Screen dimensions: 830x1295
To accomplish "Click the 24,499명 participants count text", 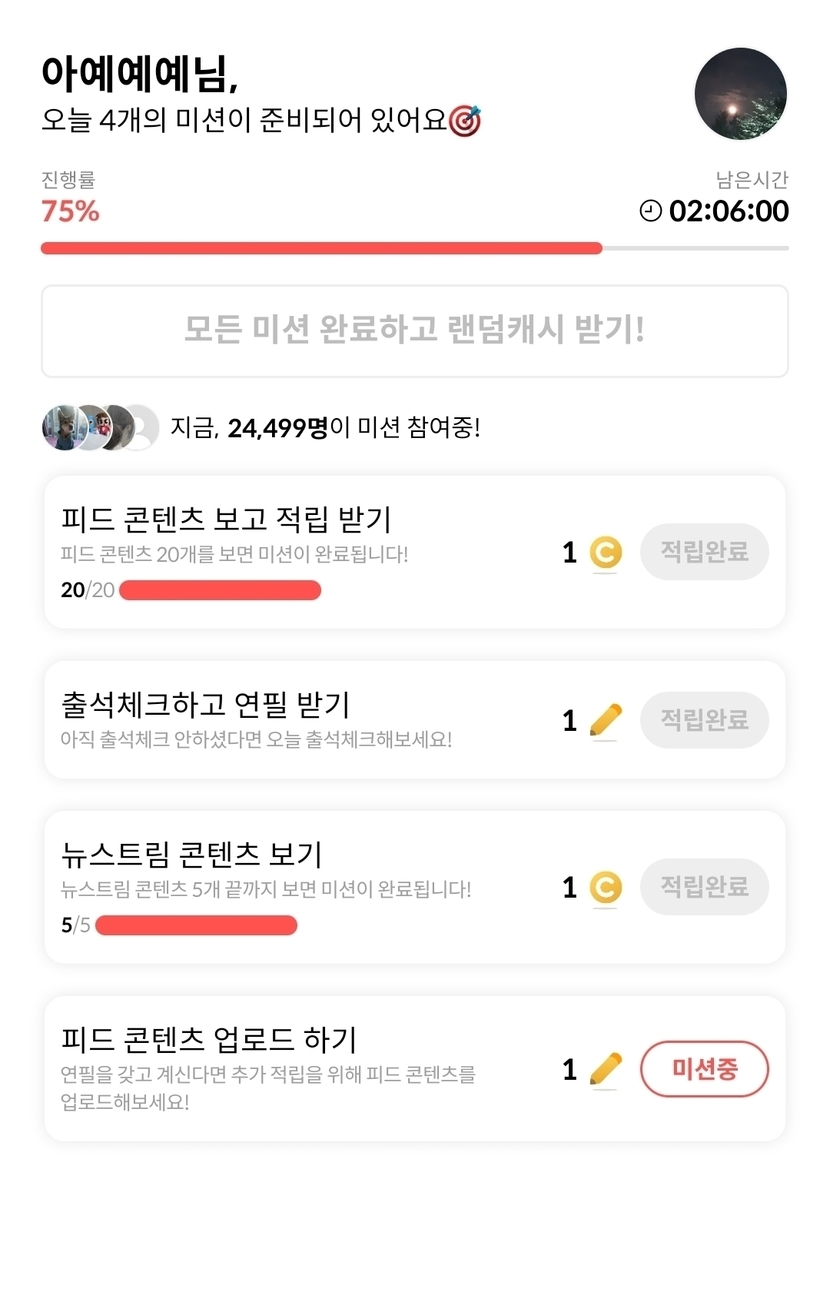I will (278, 429).
